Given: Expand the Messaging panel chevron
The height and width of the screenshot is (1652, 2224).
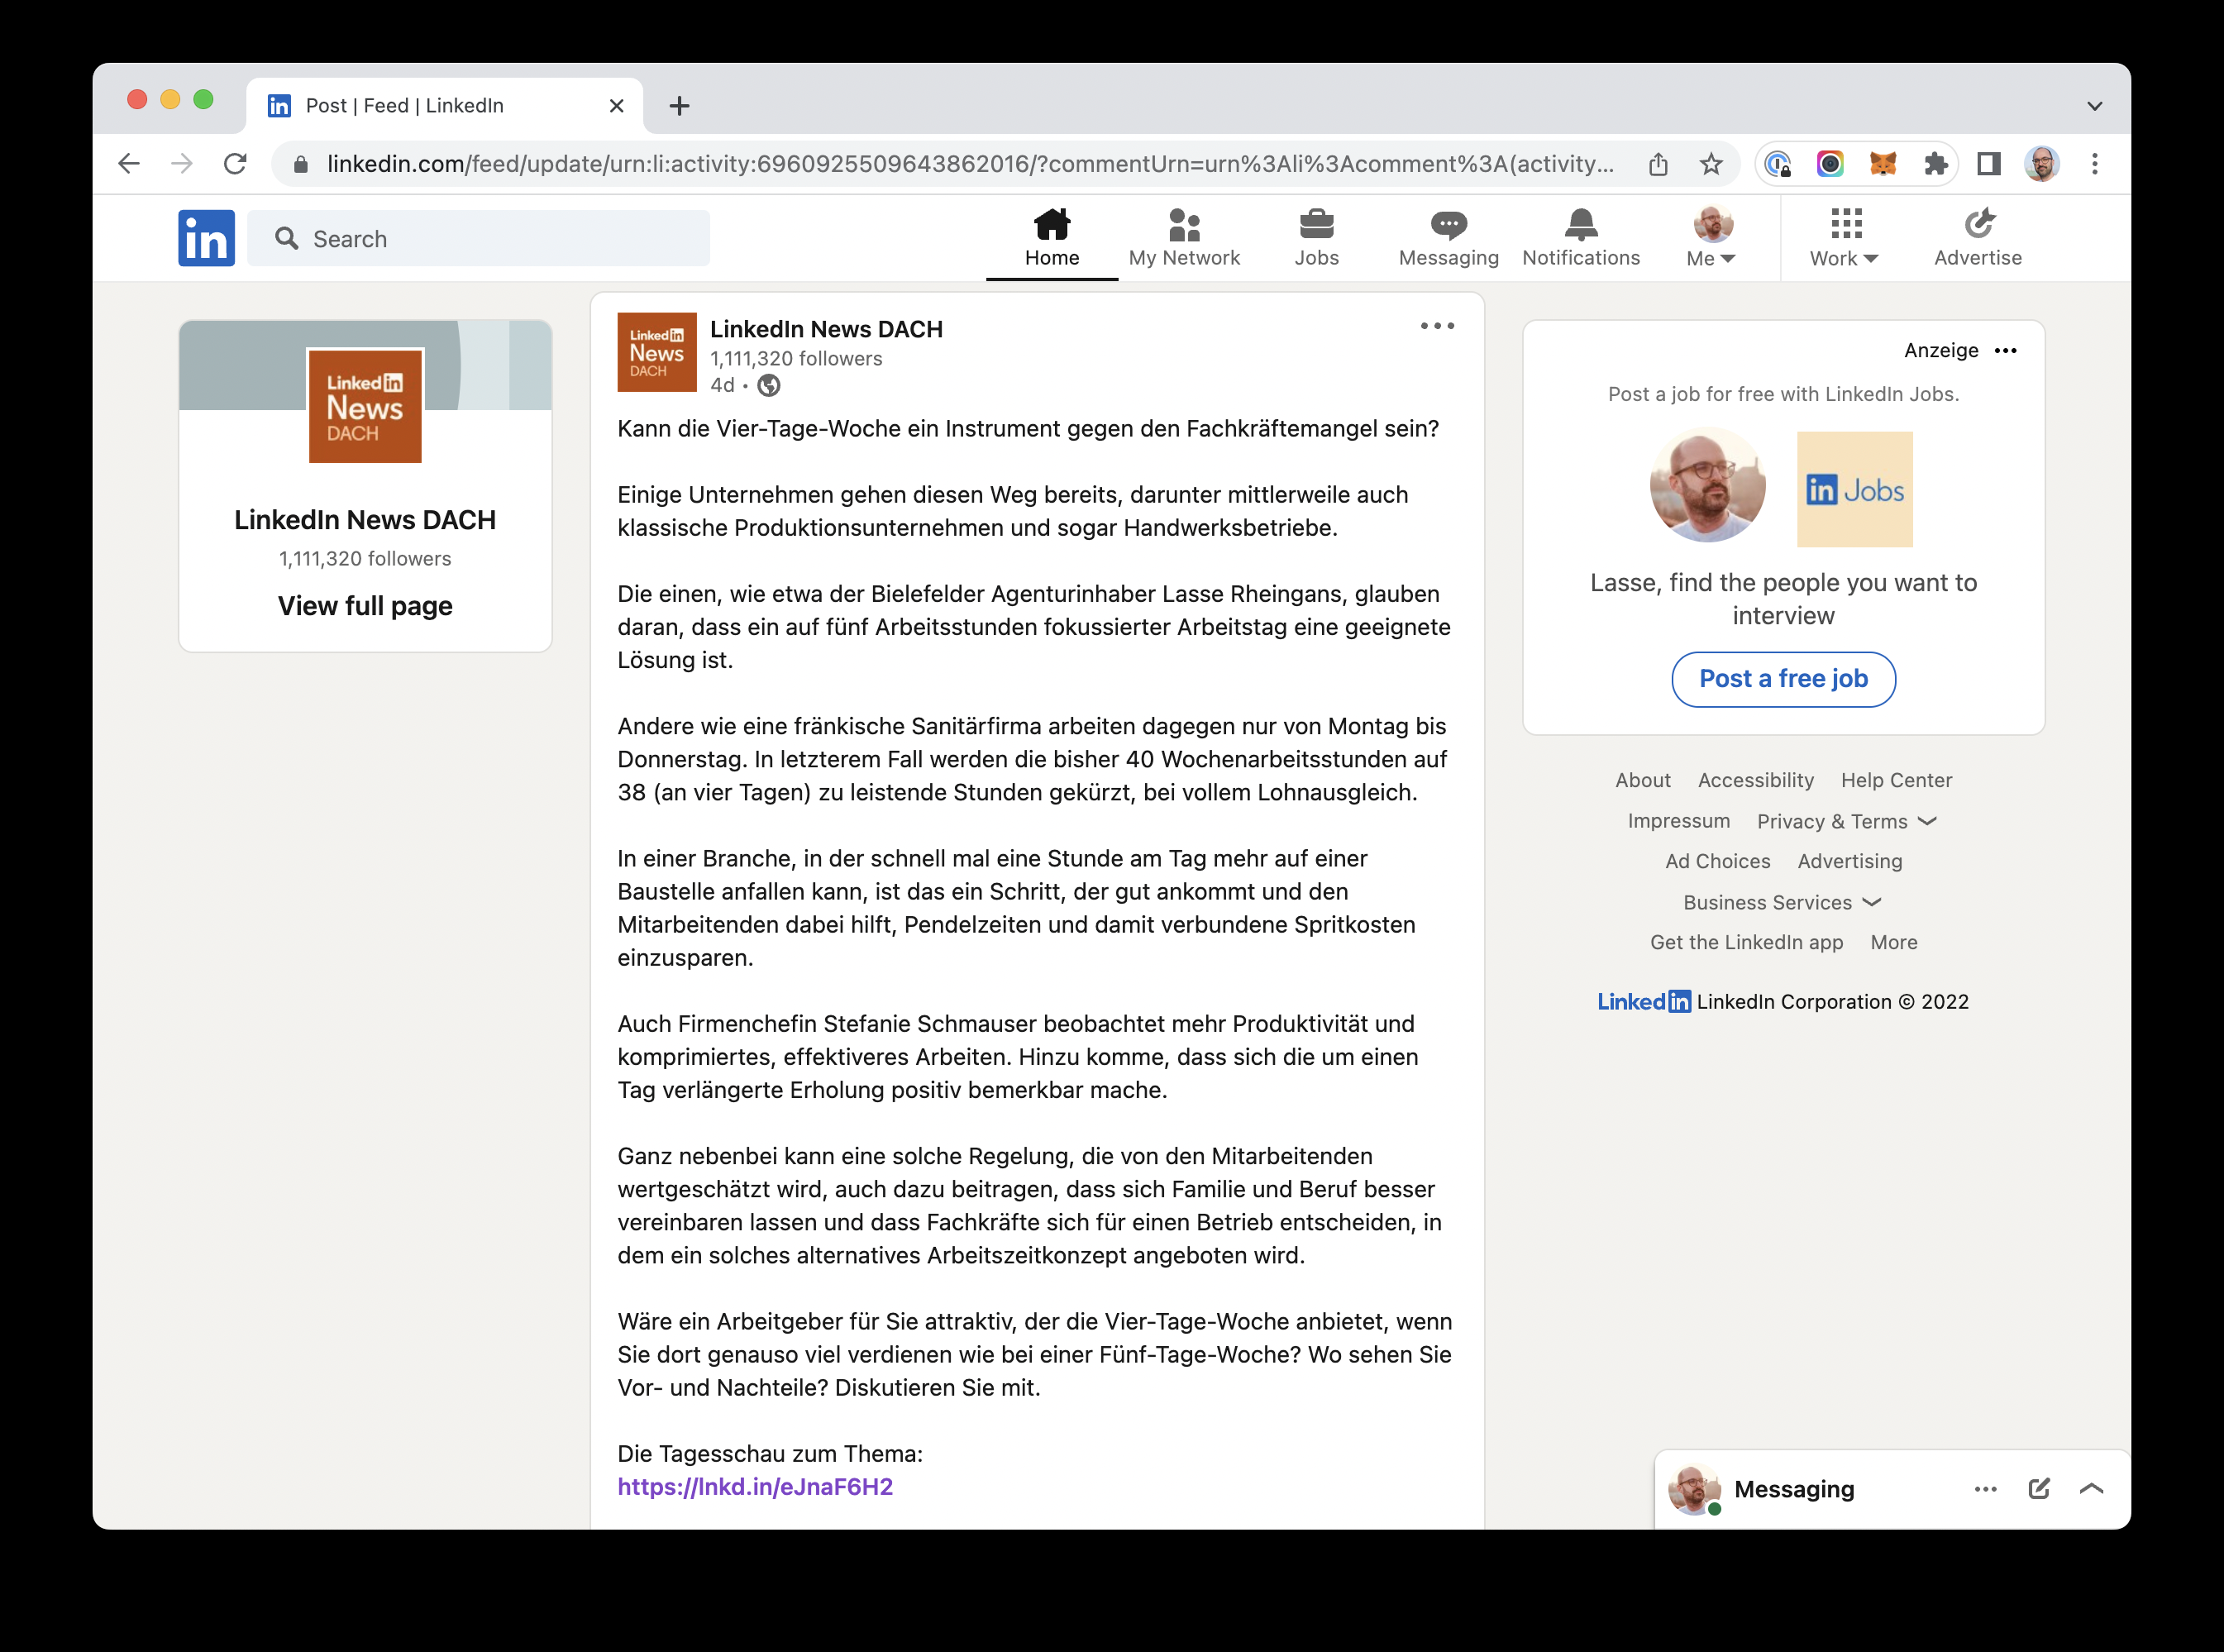Looking at the screenshot, I should click(x=2091, y=1489).
